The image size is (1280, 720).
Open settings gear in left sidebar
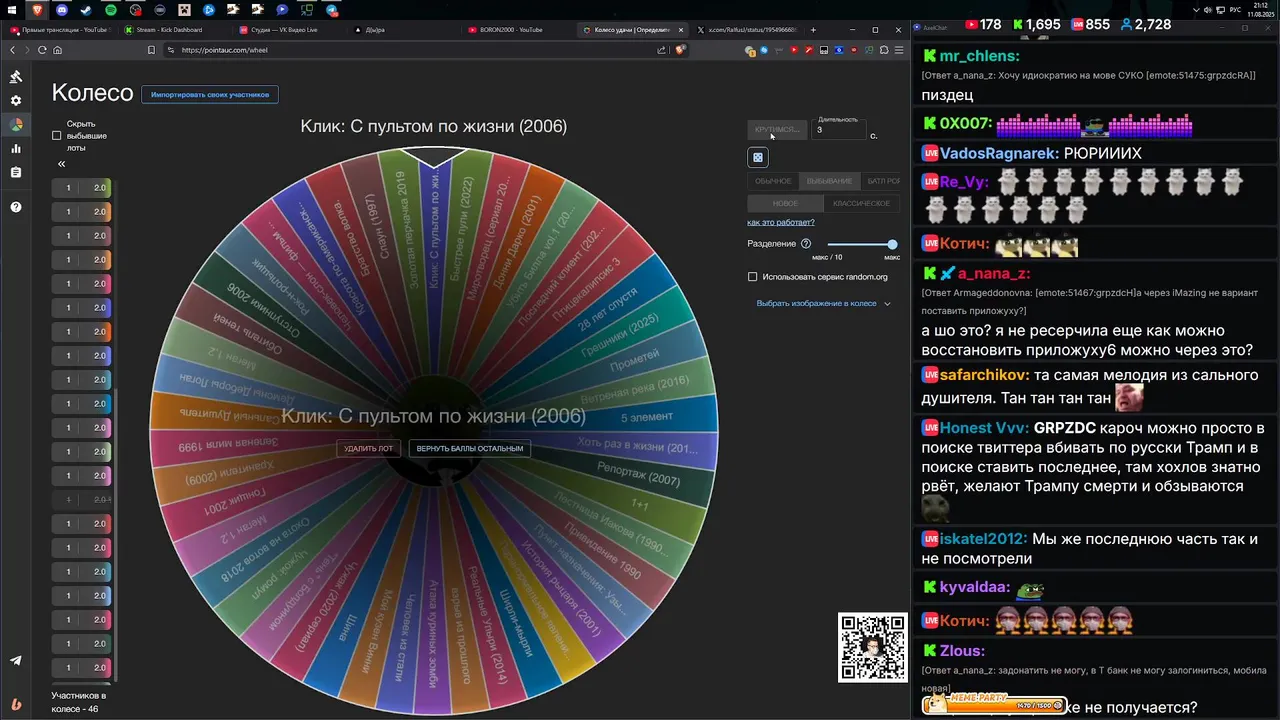click(16, 101)
